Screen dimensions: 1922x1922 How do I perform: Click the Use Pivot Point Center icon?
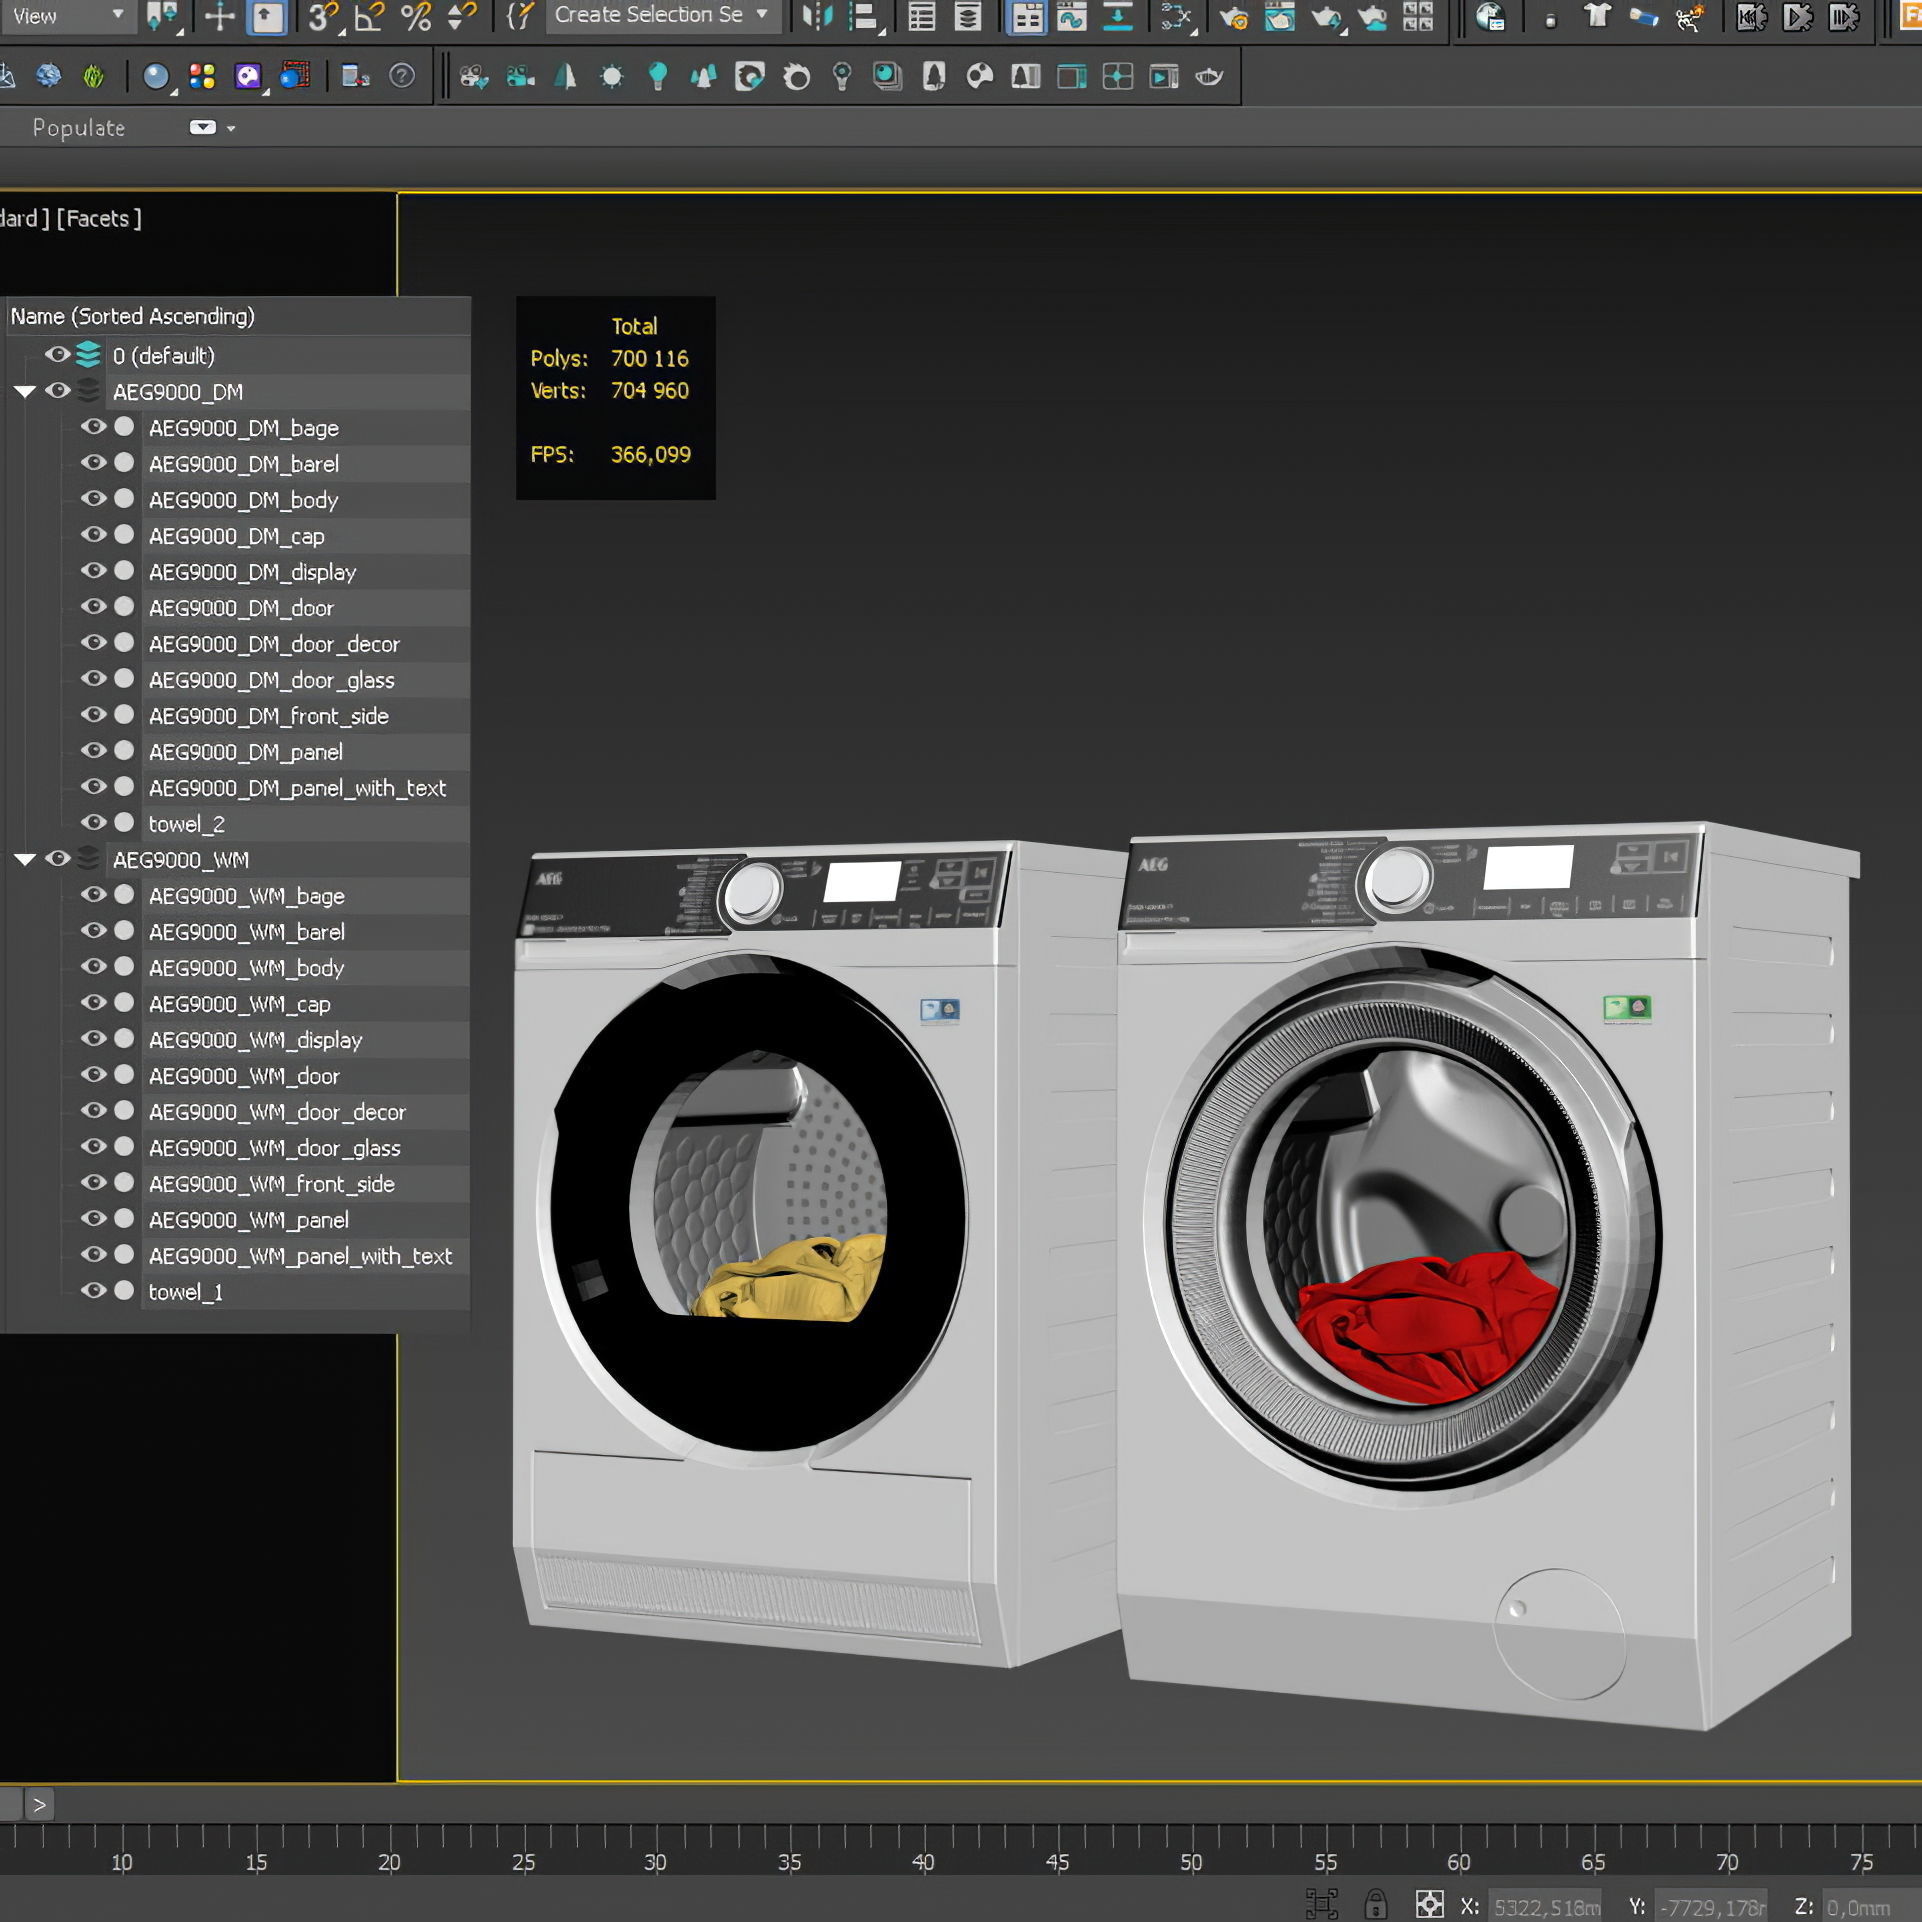[x=162, y=16]
